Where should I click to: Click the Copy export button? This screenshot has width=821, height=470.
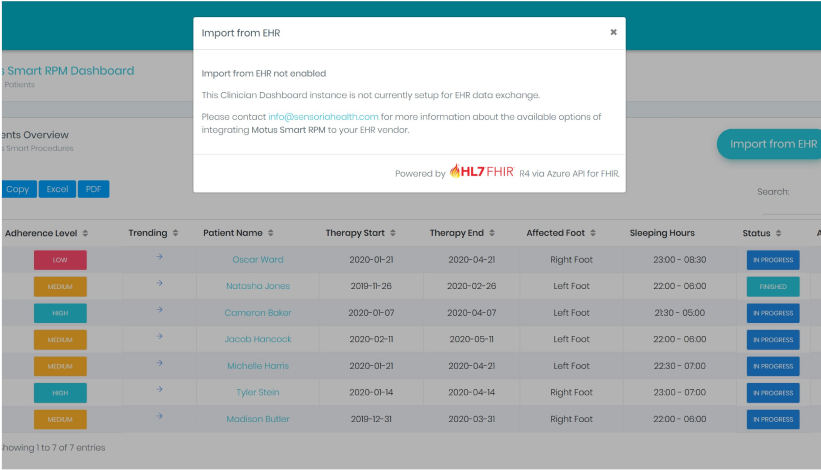click(17, 189)
